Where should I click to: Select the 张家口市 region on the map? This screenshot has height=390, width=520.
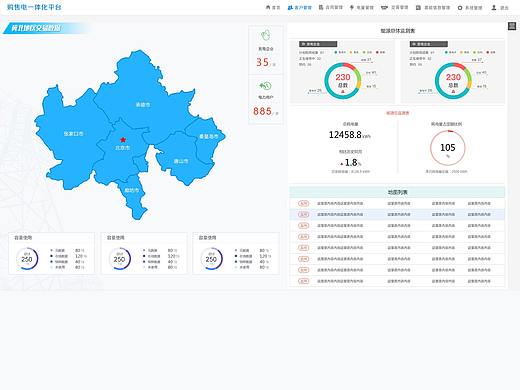[73, 134]
